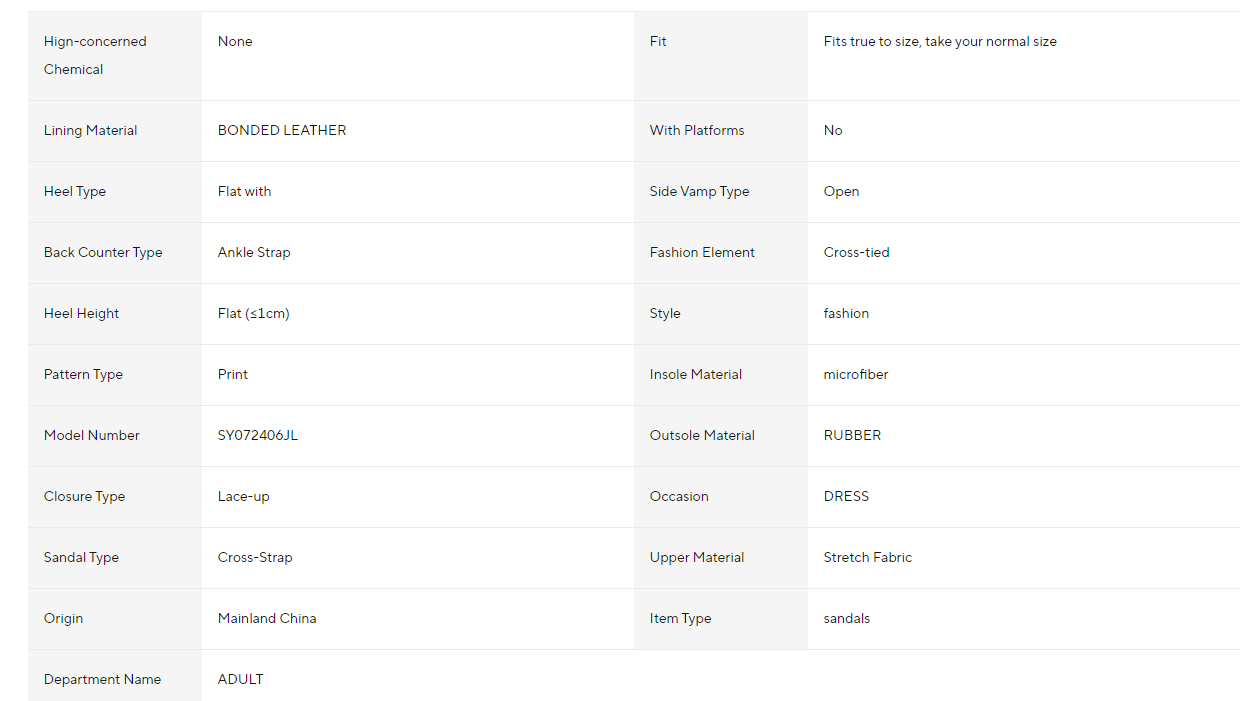Click the 'Cross-tied' fashion element value
Viewport: 1254px width, 701px height.
[857, 253]
